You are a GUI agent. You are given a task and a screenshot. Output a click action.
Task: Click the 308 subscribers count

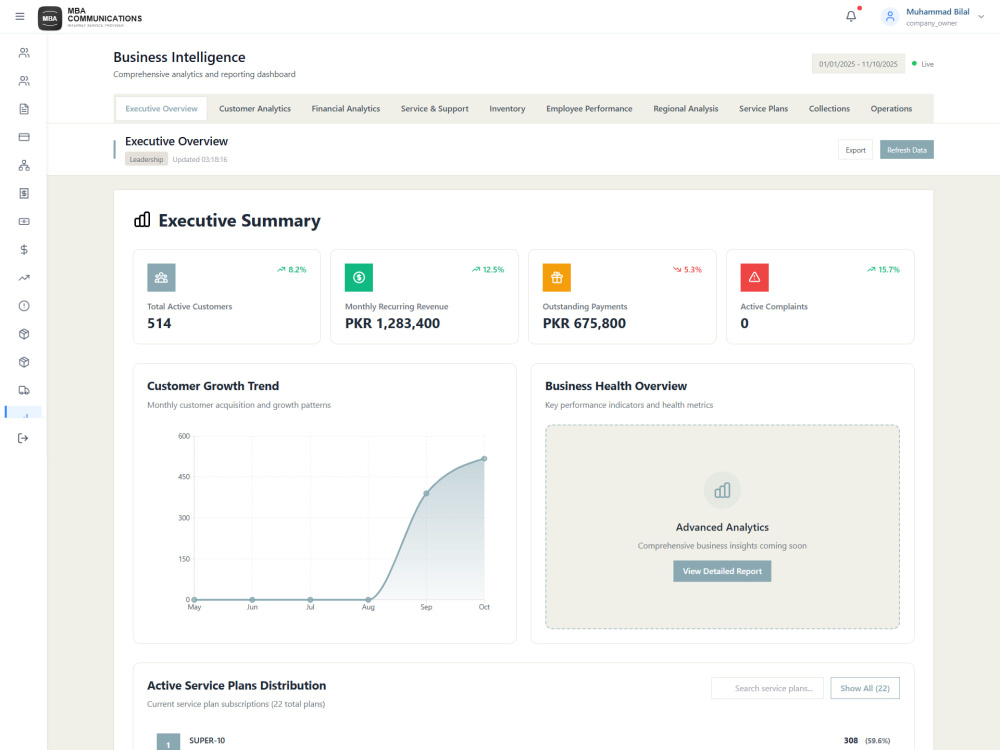coord(851,740)
